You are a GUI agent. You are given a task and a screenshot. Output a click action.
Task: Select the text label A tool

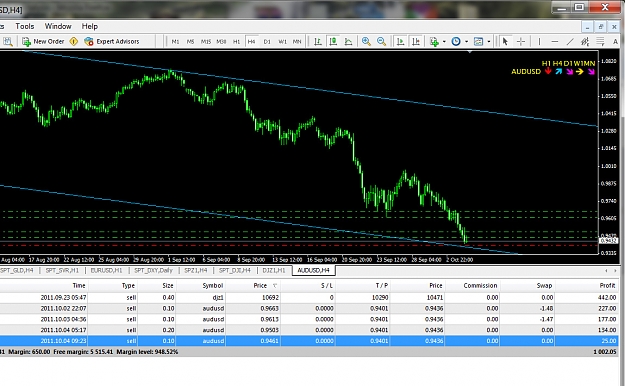pos(615,41)
